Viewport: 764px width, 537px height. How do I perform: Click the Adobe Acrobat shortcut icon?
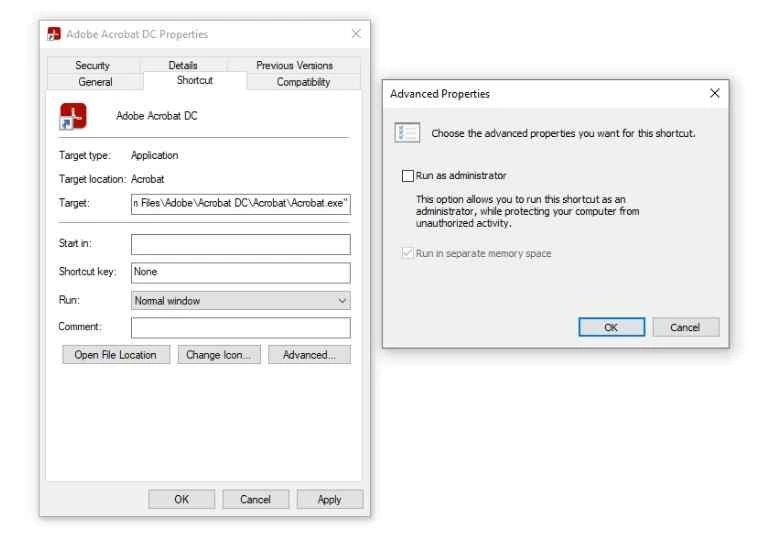pyautogui.click(x=69, y=116)
